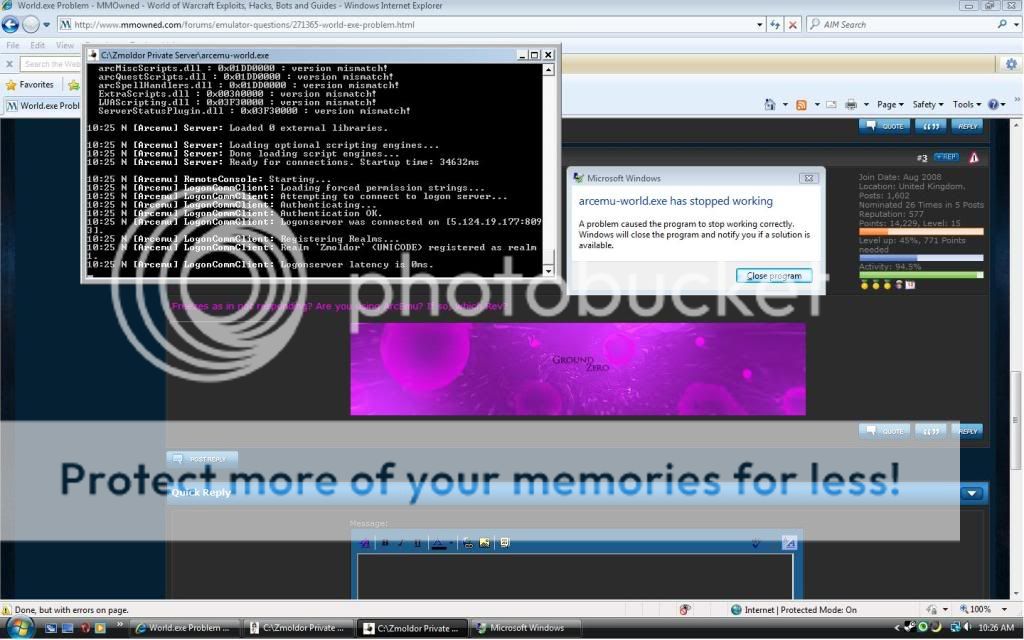Click the orange RSS Feeds icon
Screen dimensions: 1024x640
click(801, 104)
